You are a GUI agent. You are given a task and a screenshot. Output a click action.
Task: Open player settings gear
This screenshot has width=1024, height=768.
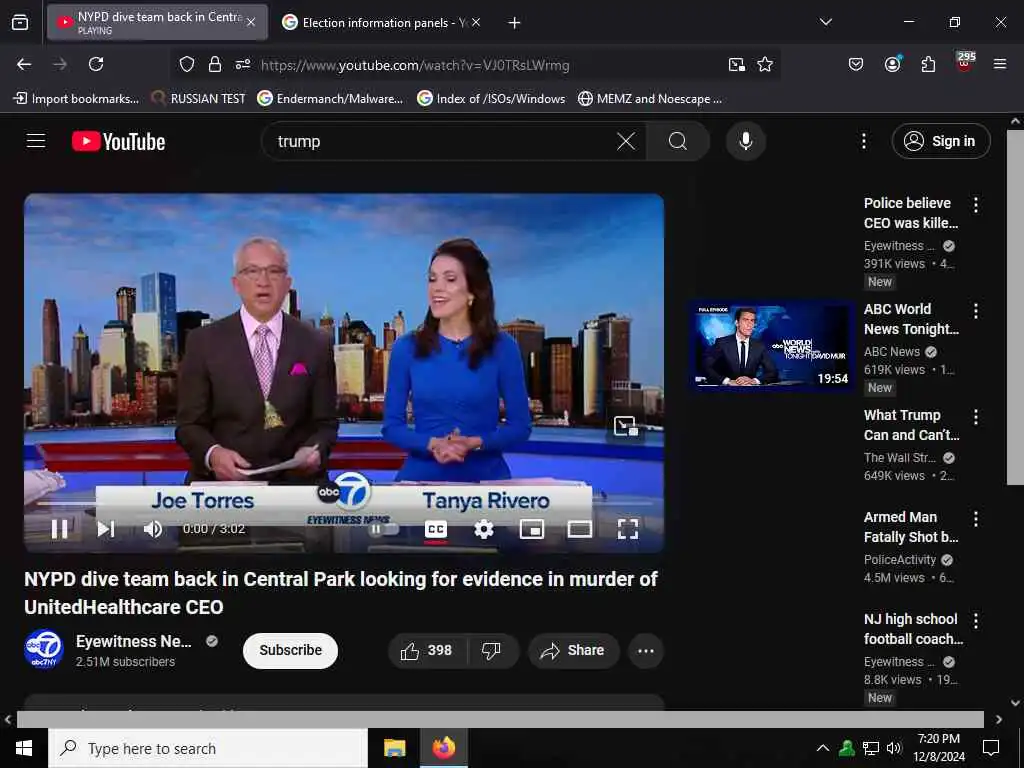tap(483, 529)
